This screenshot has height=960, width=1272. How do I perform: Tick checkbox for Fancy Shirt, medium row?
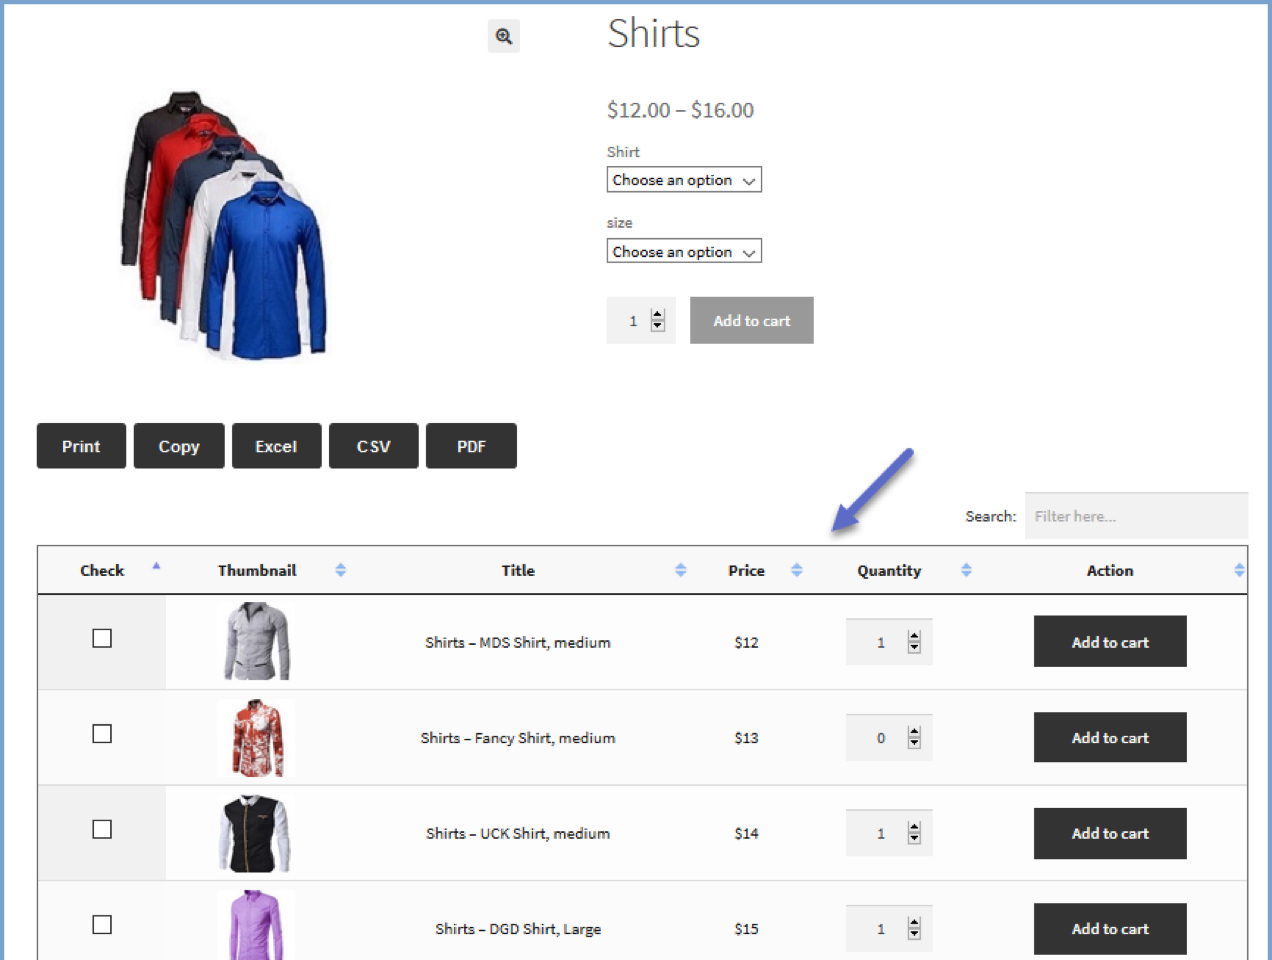102,734
